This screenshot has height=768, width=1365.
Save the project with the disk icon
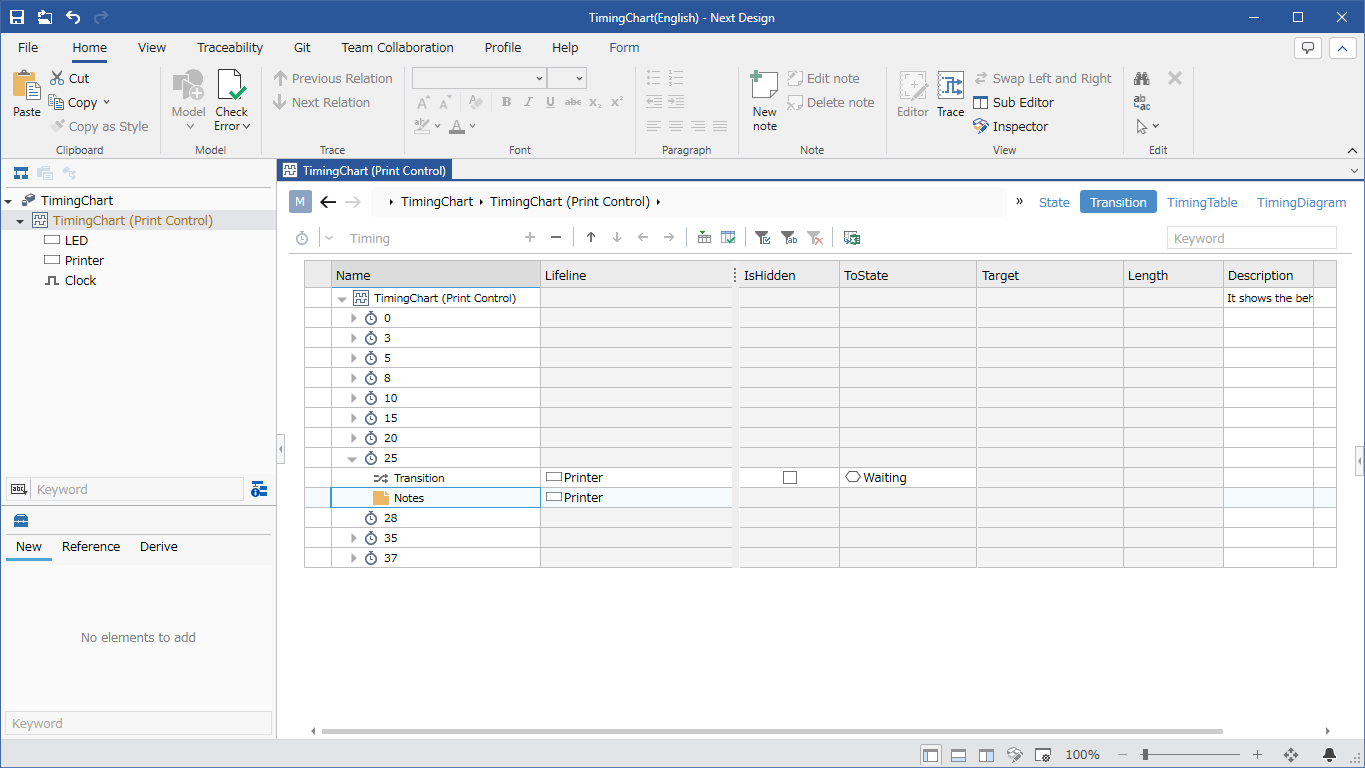[17, 17]
